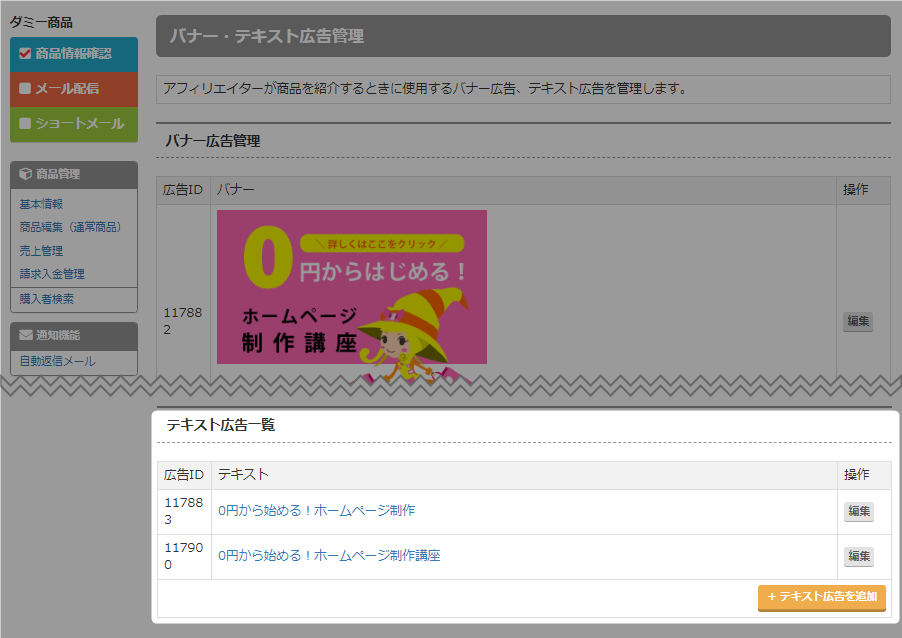Open the メール配信 orange tab
This screenshot has width=902, height=638.
74,89
